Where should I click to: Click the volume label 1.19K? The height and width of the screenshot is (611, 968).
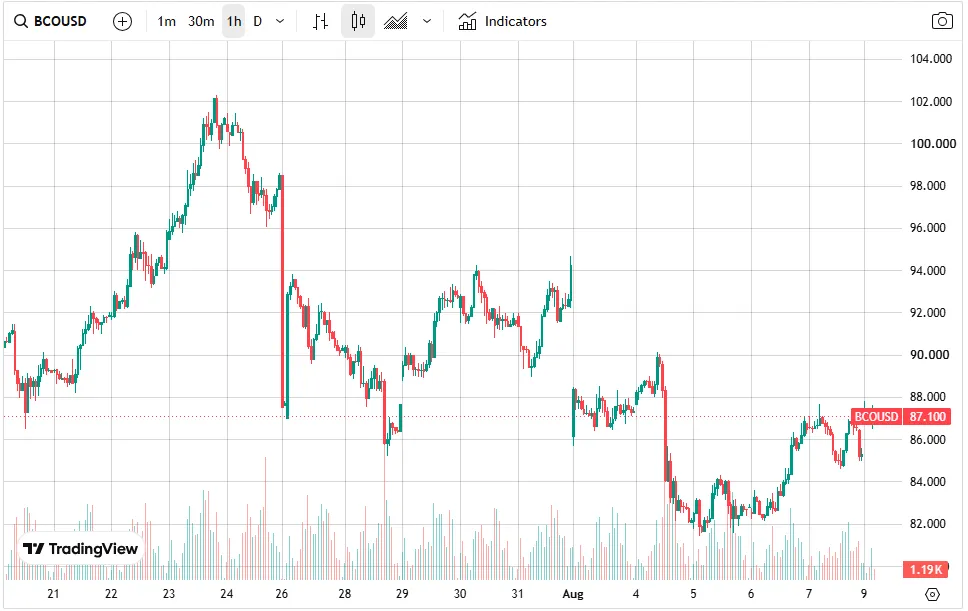[x=925, y=569]
